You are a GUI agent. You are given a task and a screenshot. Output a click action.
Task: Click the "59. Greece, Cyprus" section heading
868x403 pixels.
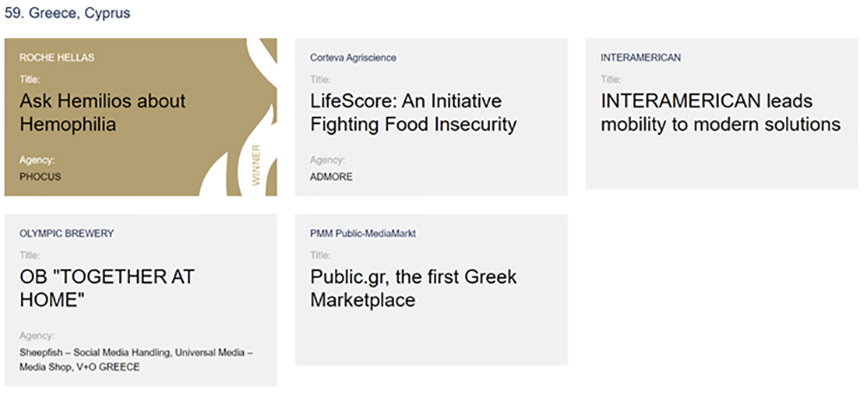tap(67, 14)
